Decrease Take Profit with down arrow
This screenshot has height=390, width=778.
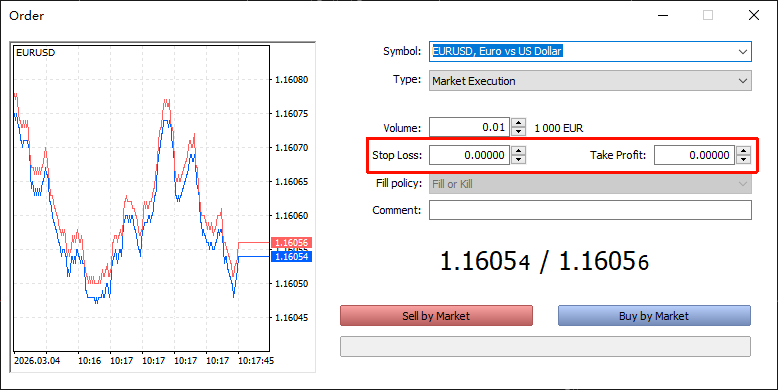click(x=743, y=159)
